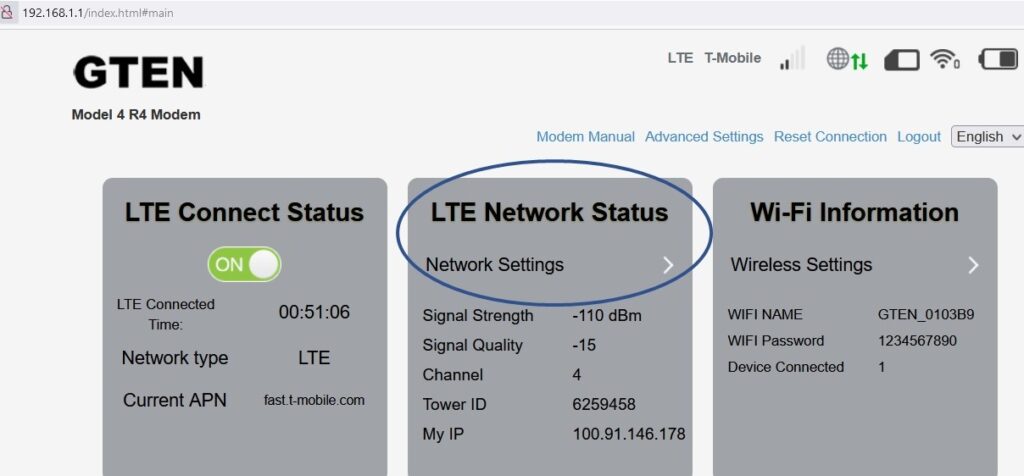Go to Advanced Settings
1024x476 pixels.
[x=704, y=137]
